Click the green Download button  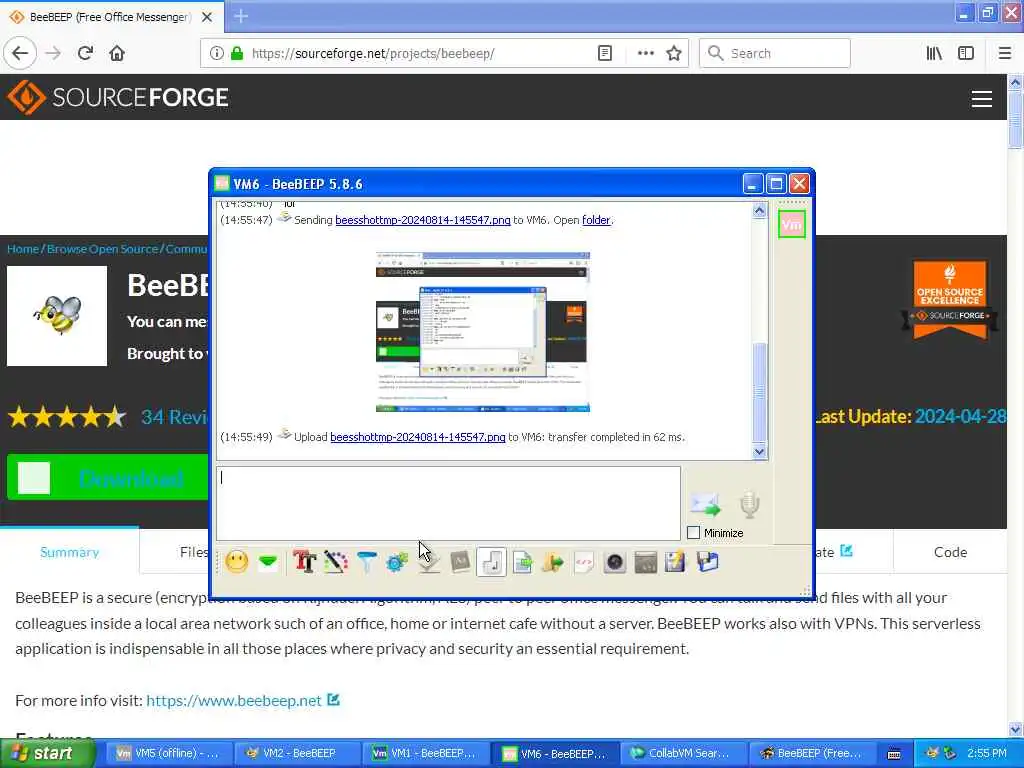108,478
